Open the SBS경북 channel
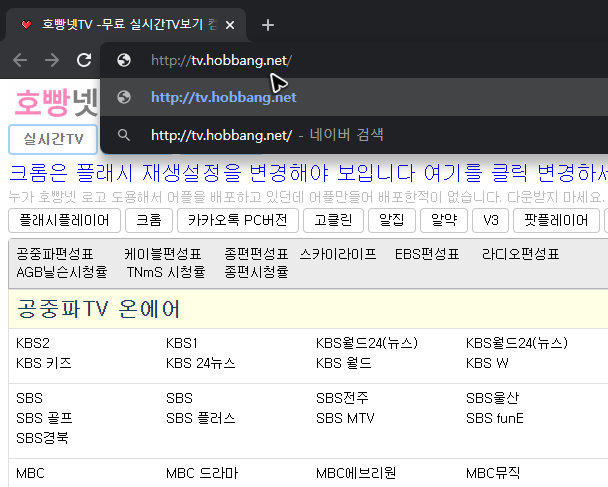The image size is (608, 487). pos(42,439)
